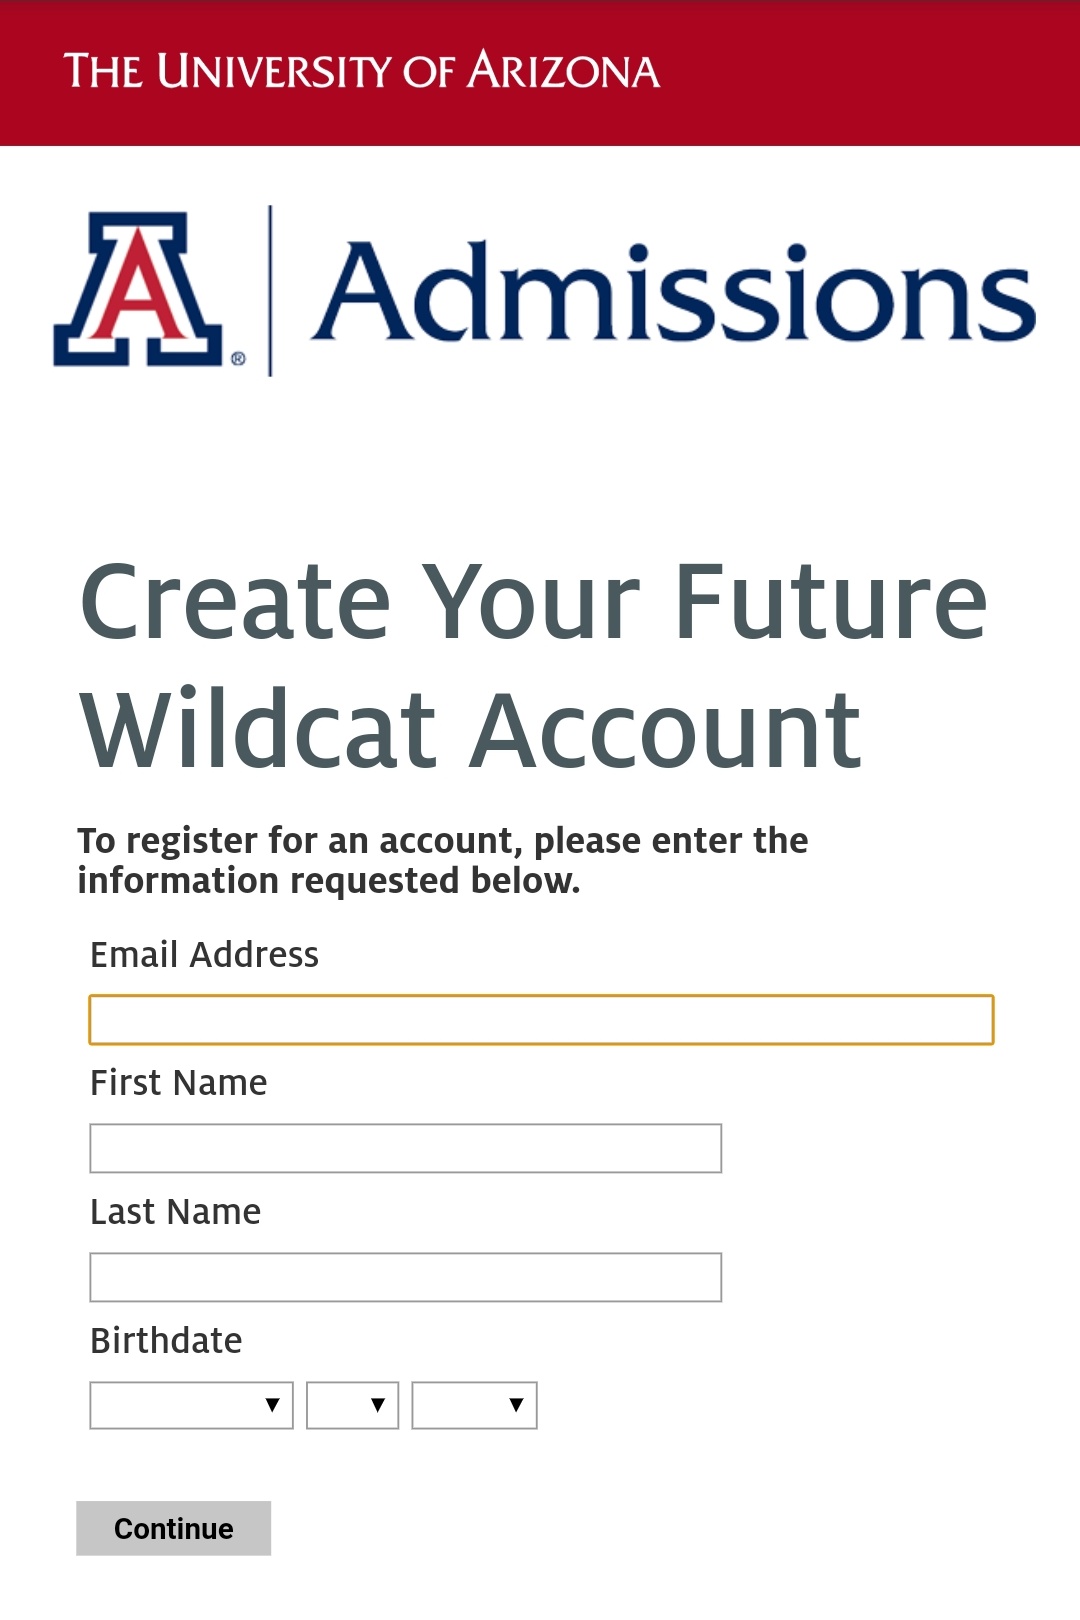Select the Last Name text box
1080x1620 pixels.
point(405,1277)
